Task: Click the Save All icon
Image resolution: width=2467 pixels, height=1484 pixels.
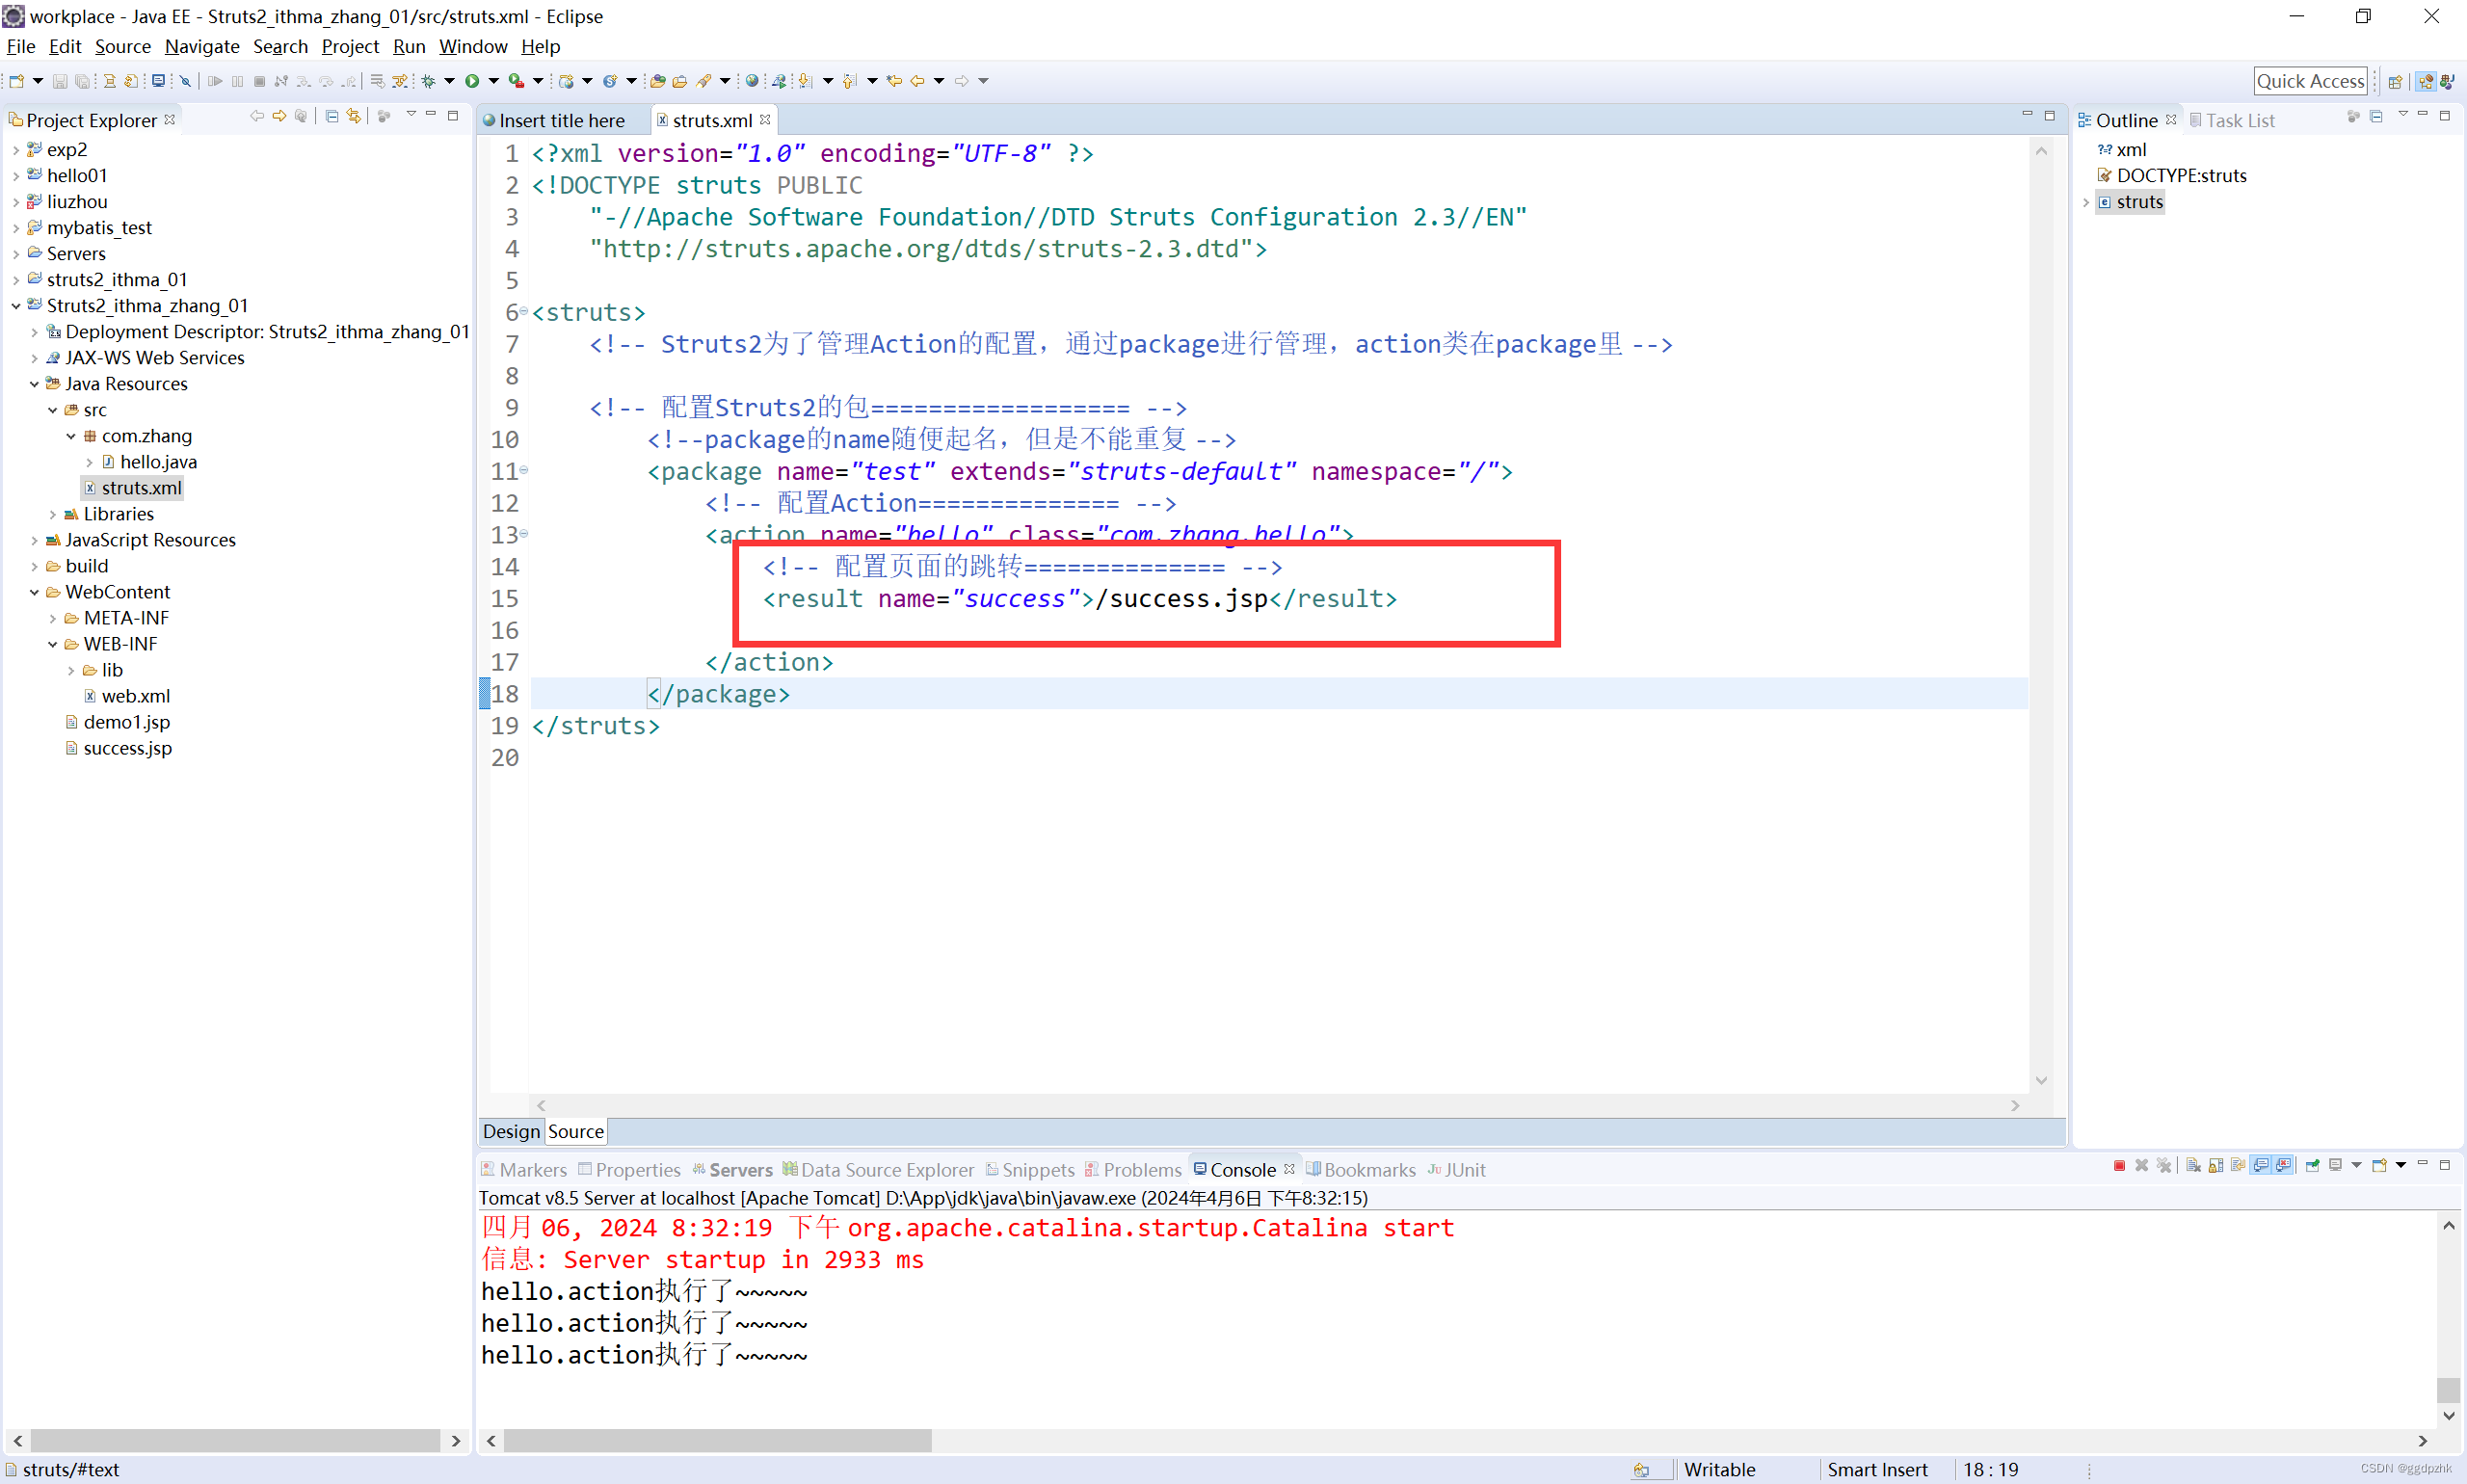Action: (82, 81)
